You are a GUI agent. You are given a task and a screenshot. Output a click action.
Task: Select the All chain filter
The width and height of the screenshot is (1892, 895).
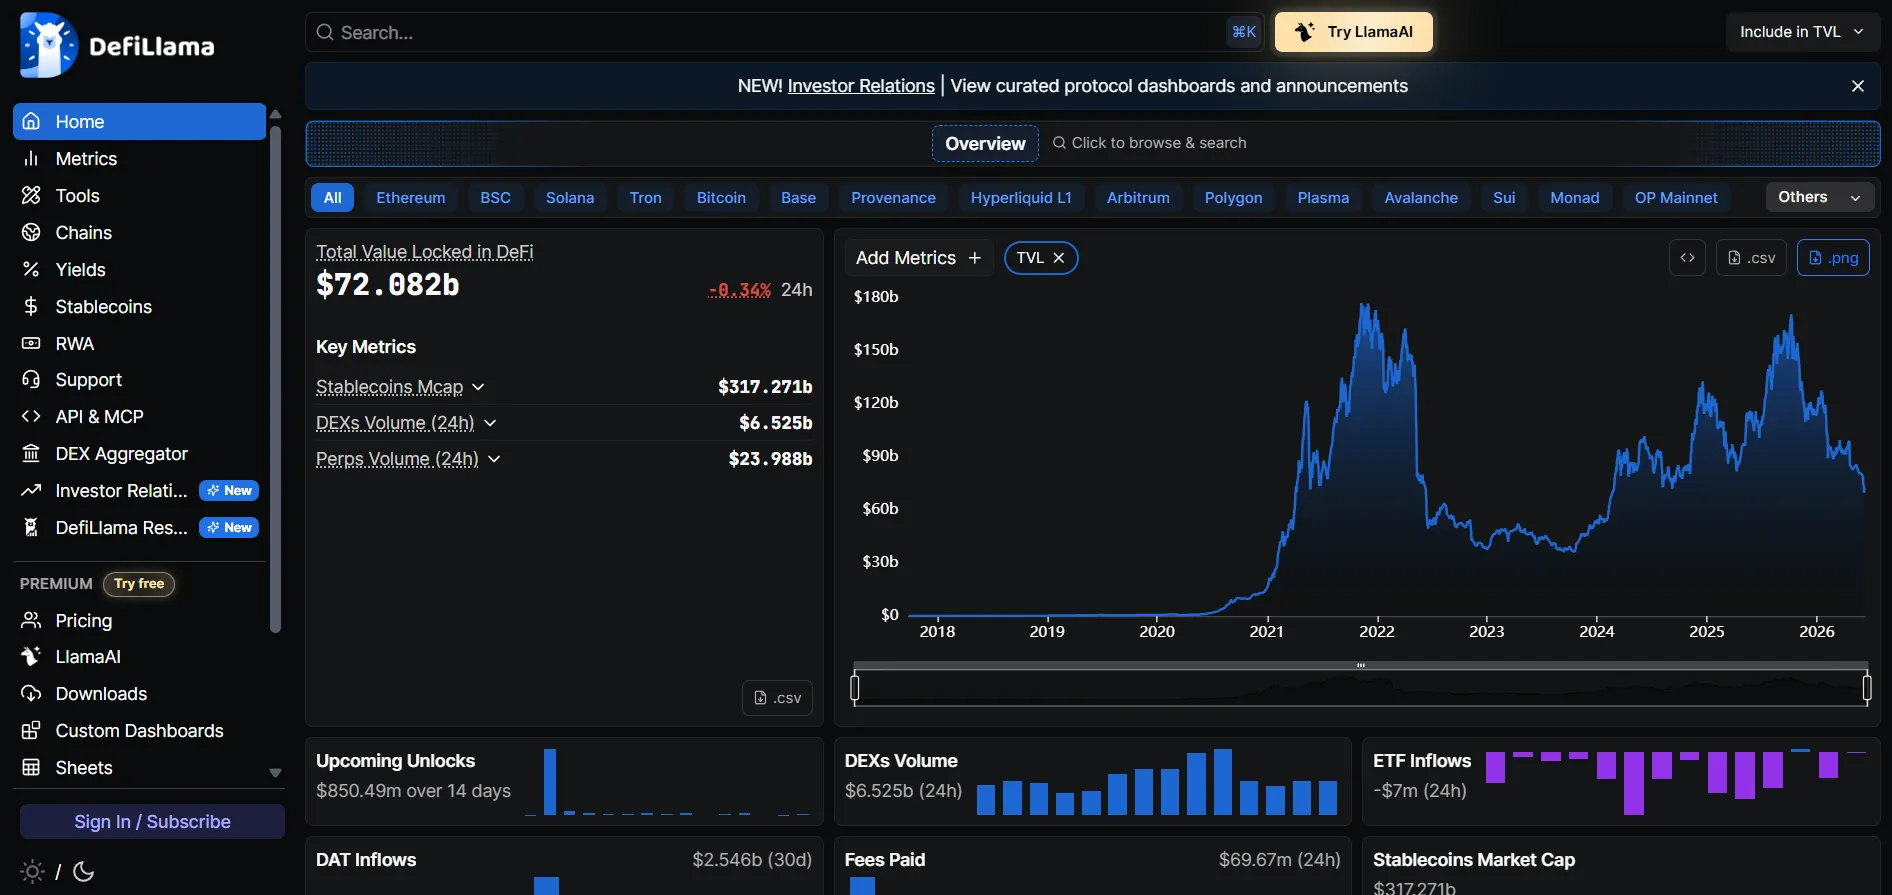[x=333, y=198]
